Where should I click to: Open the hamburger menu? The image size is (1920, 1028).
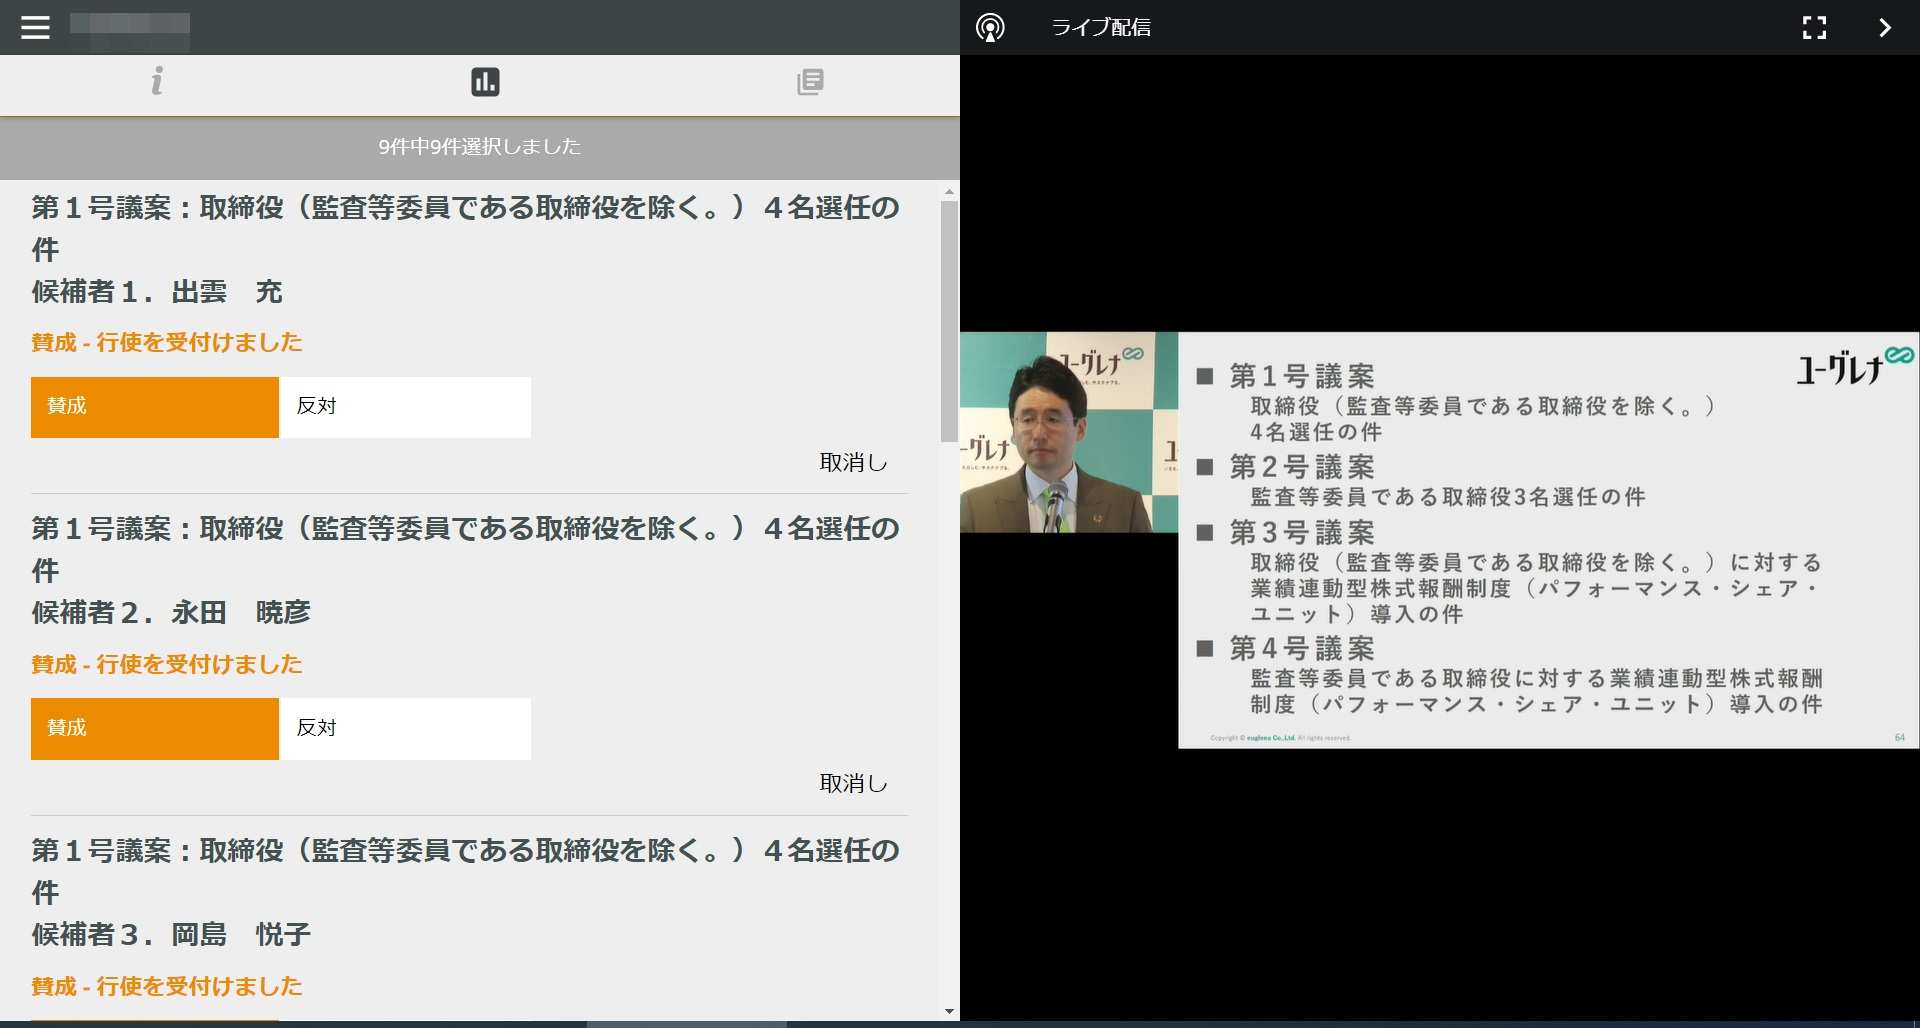[35, 27]
